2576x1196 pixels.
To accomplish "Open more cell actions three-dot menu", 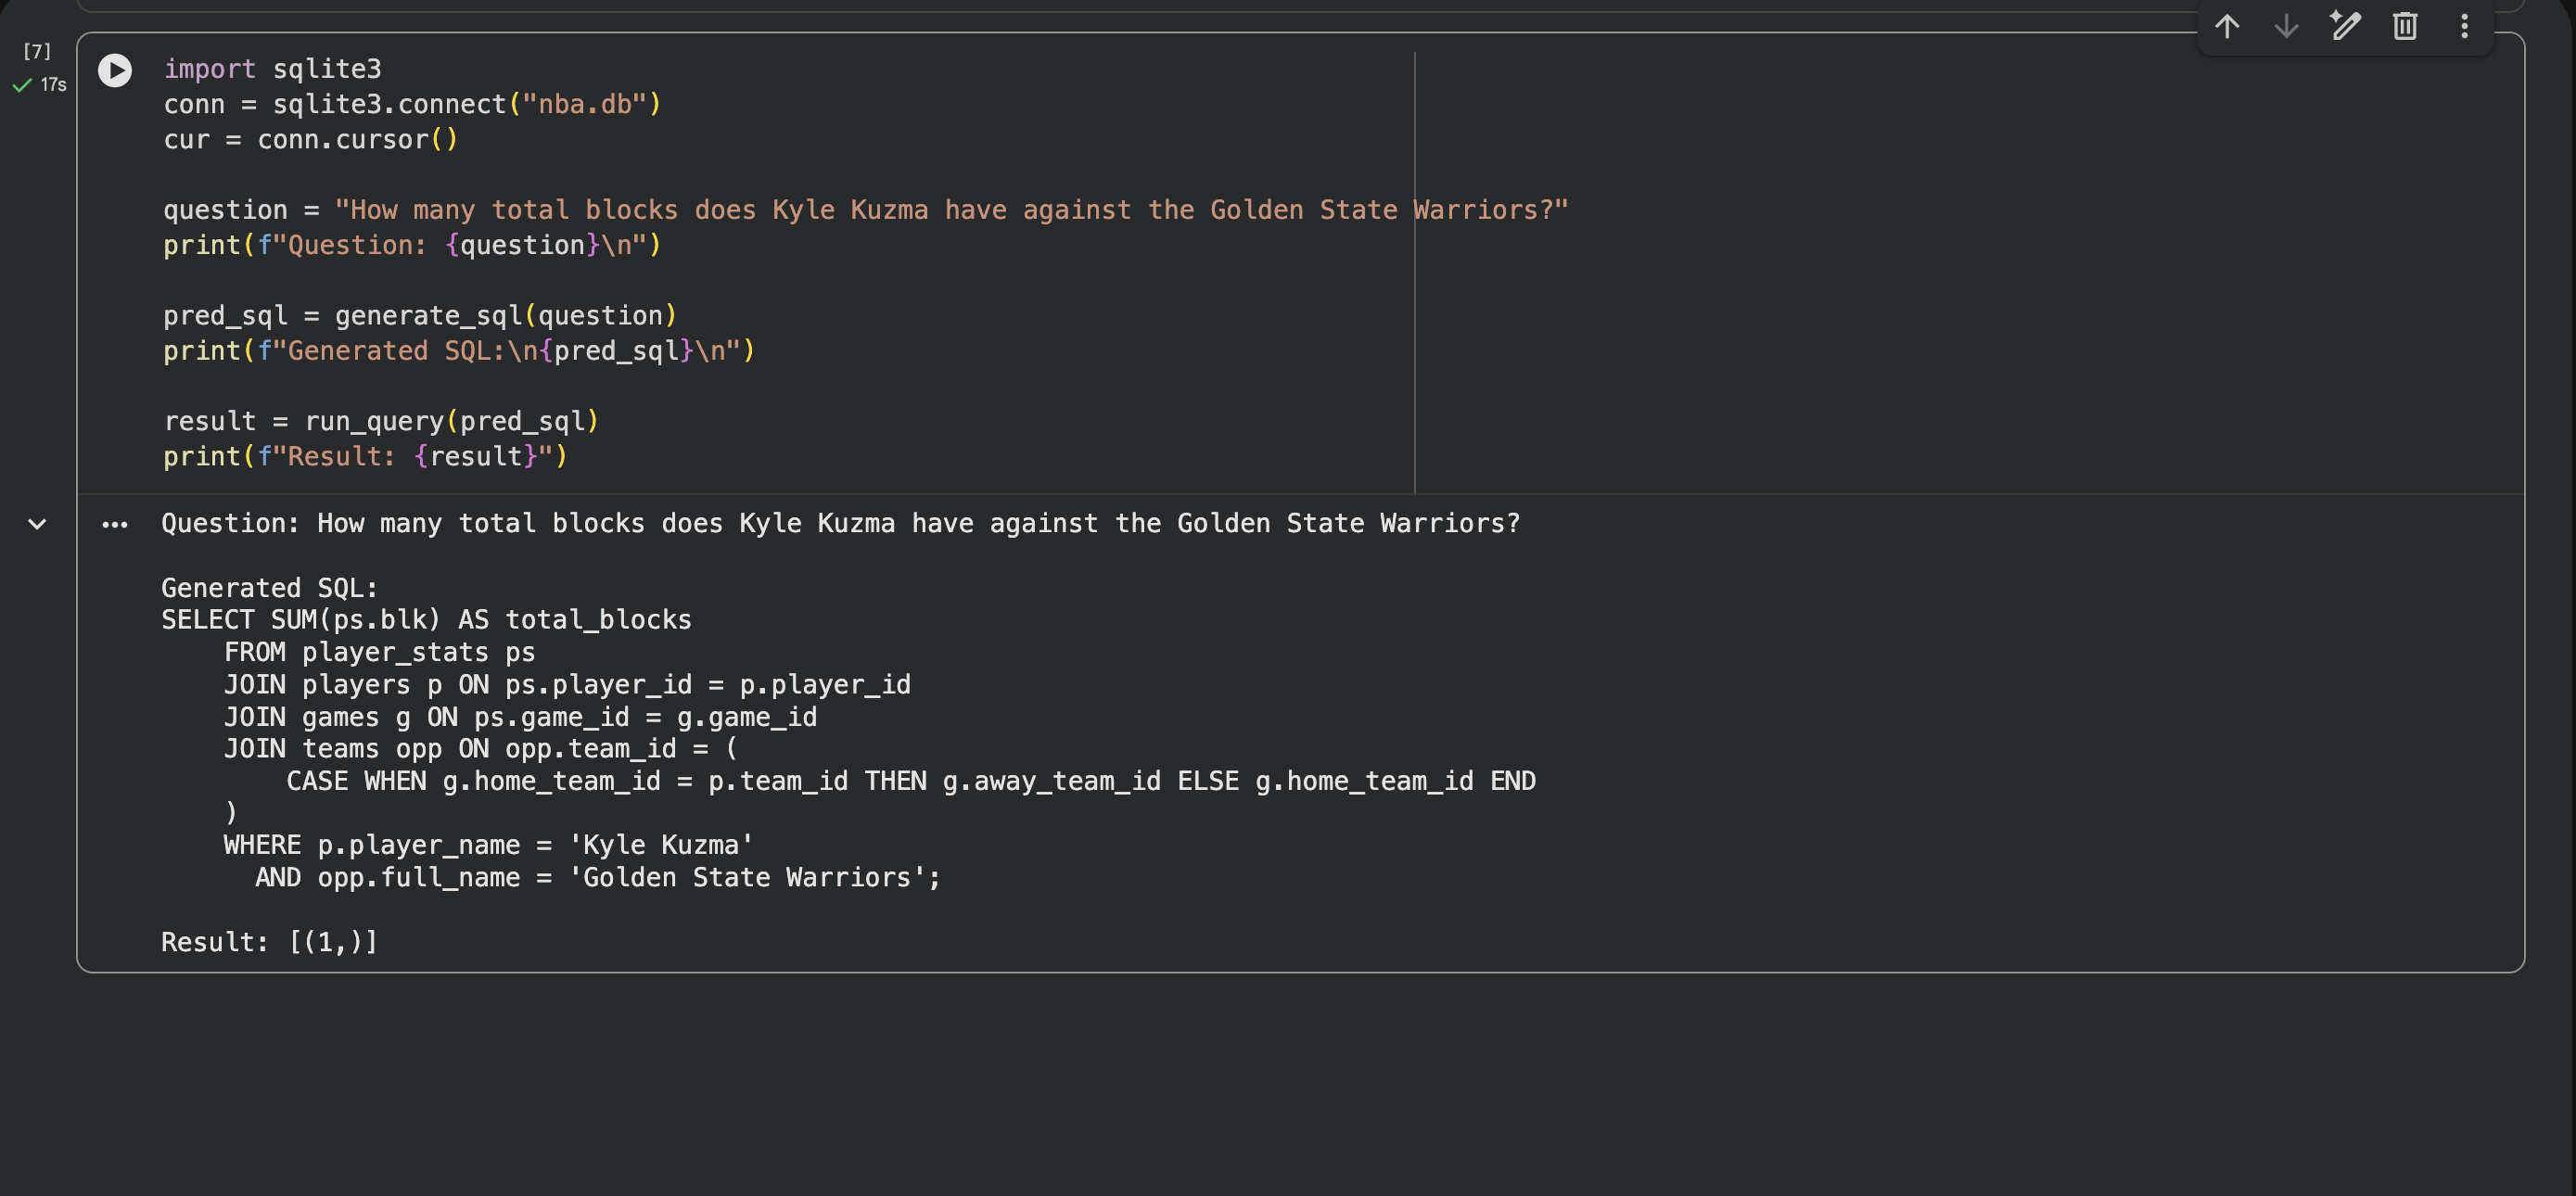I will [x=2464, y=26].
